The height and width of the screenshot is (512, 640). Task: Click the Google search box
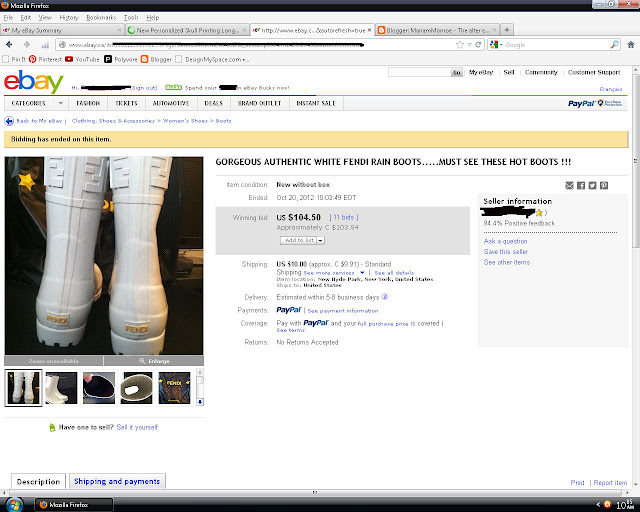[x=556, y=45]
